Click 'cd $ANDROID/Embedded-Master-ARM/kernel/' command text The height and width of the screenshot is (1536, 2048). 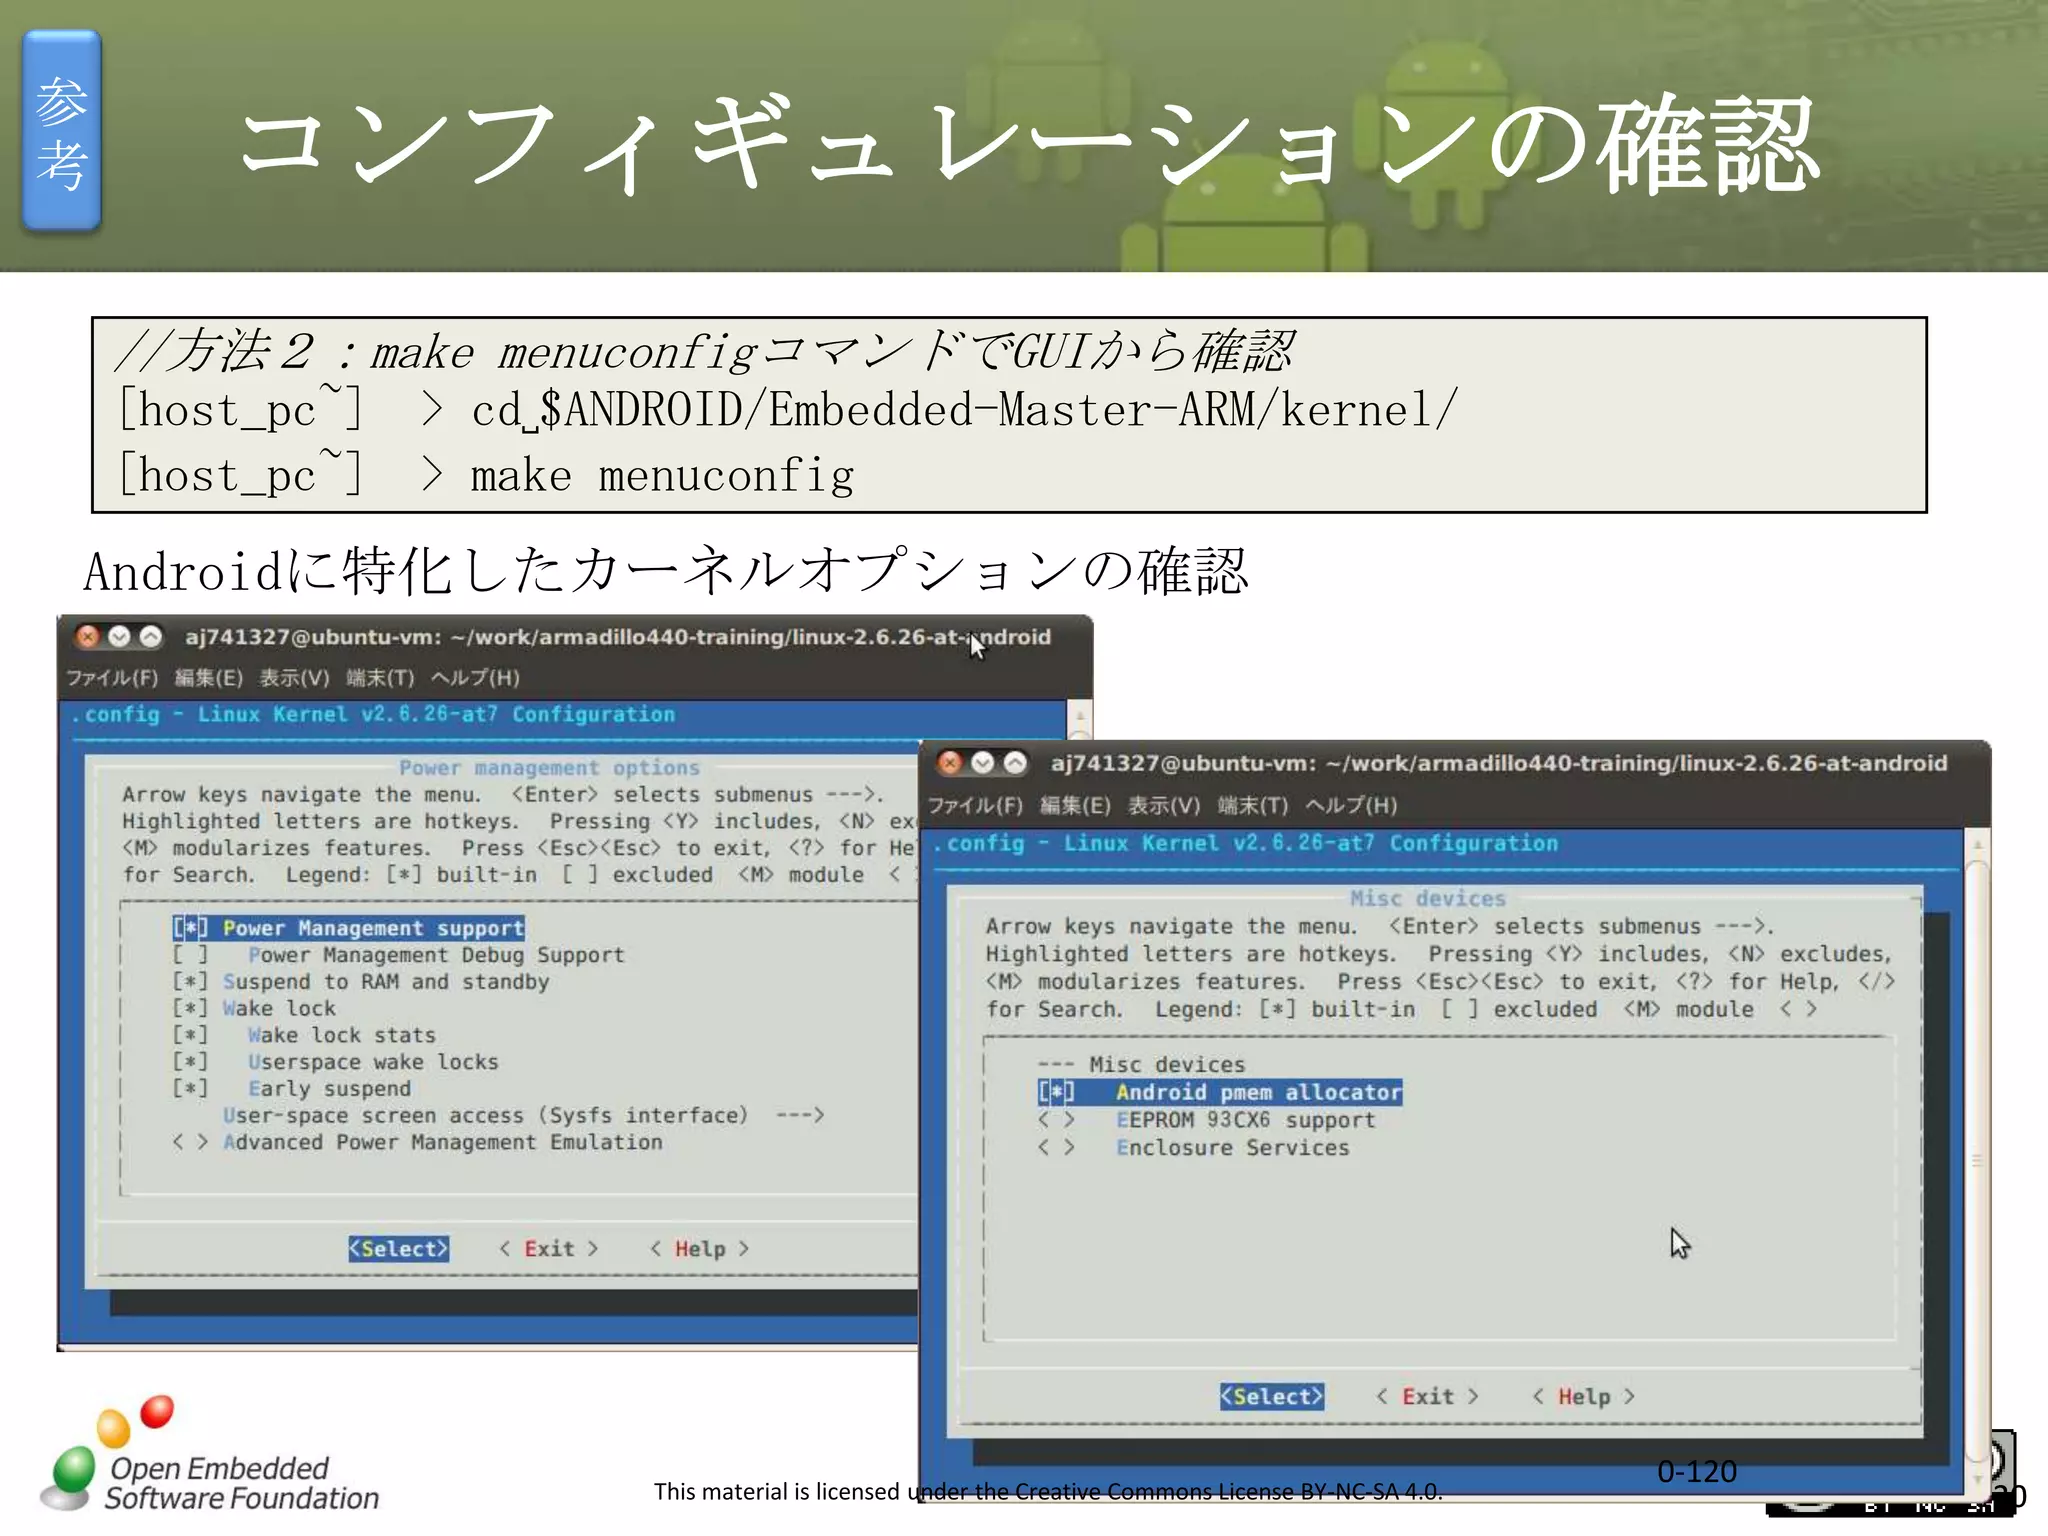tap(965, 410)
